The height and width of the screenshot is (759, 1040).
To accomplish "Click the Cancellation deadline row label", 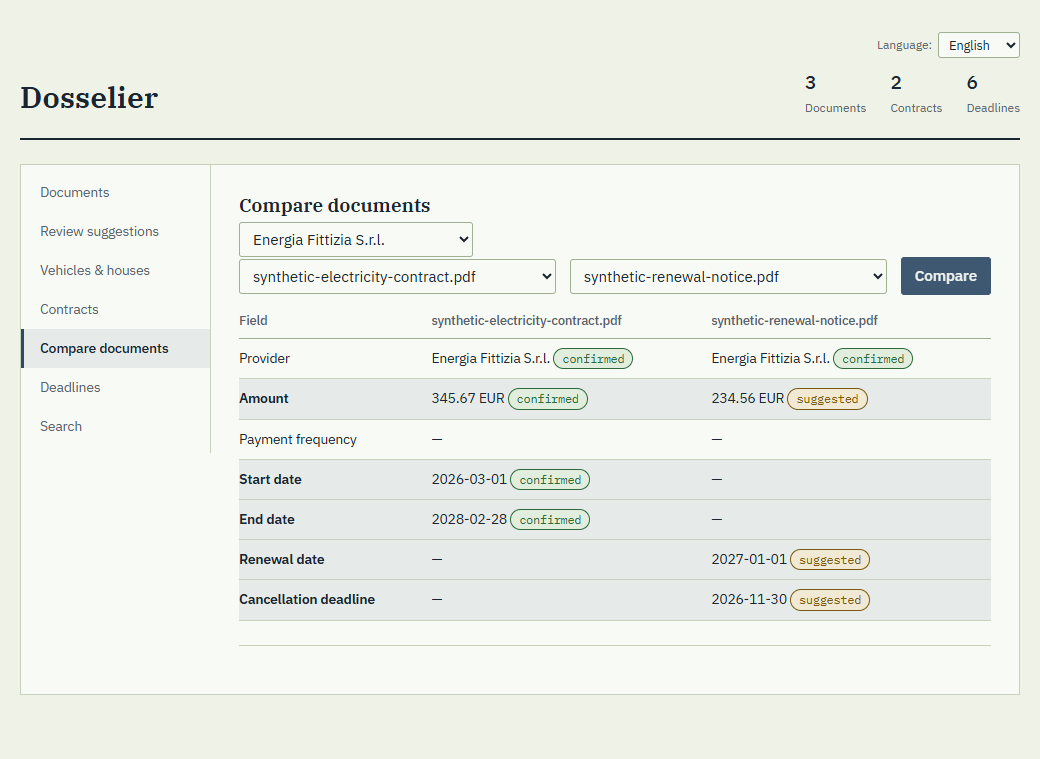I will (307, 599).
